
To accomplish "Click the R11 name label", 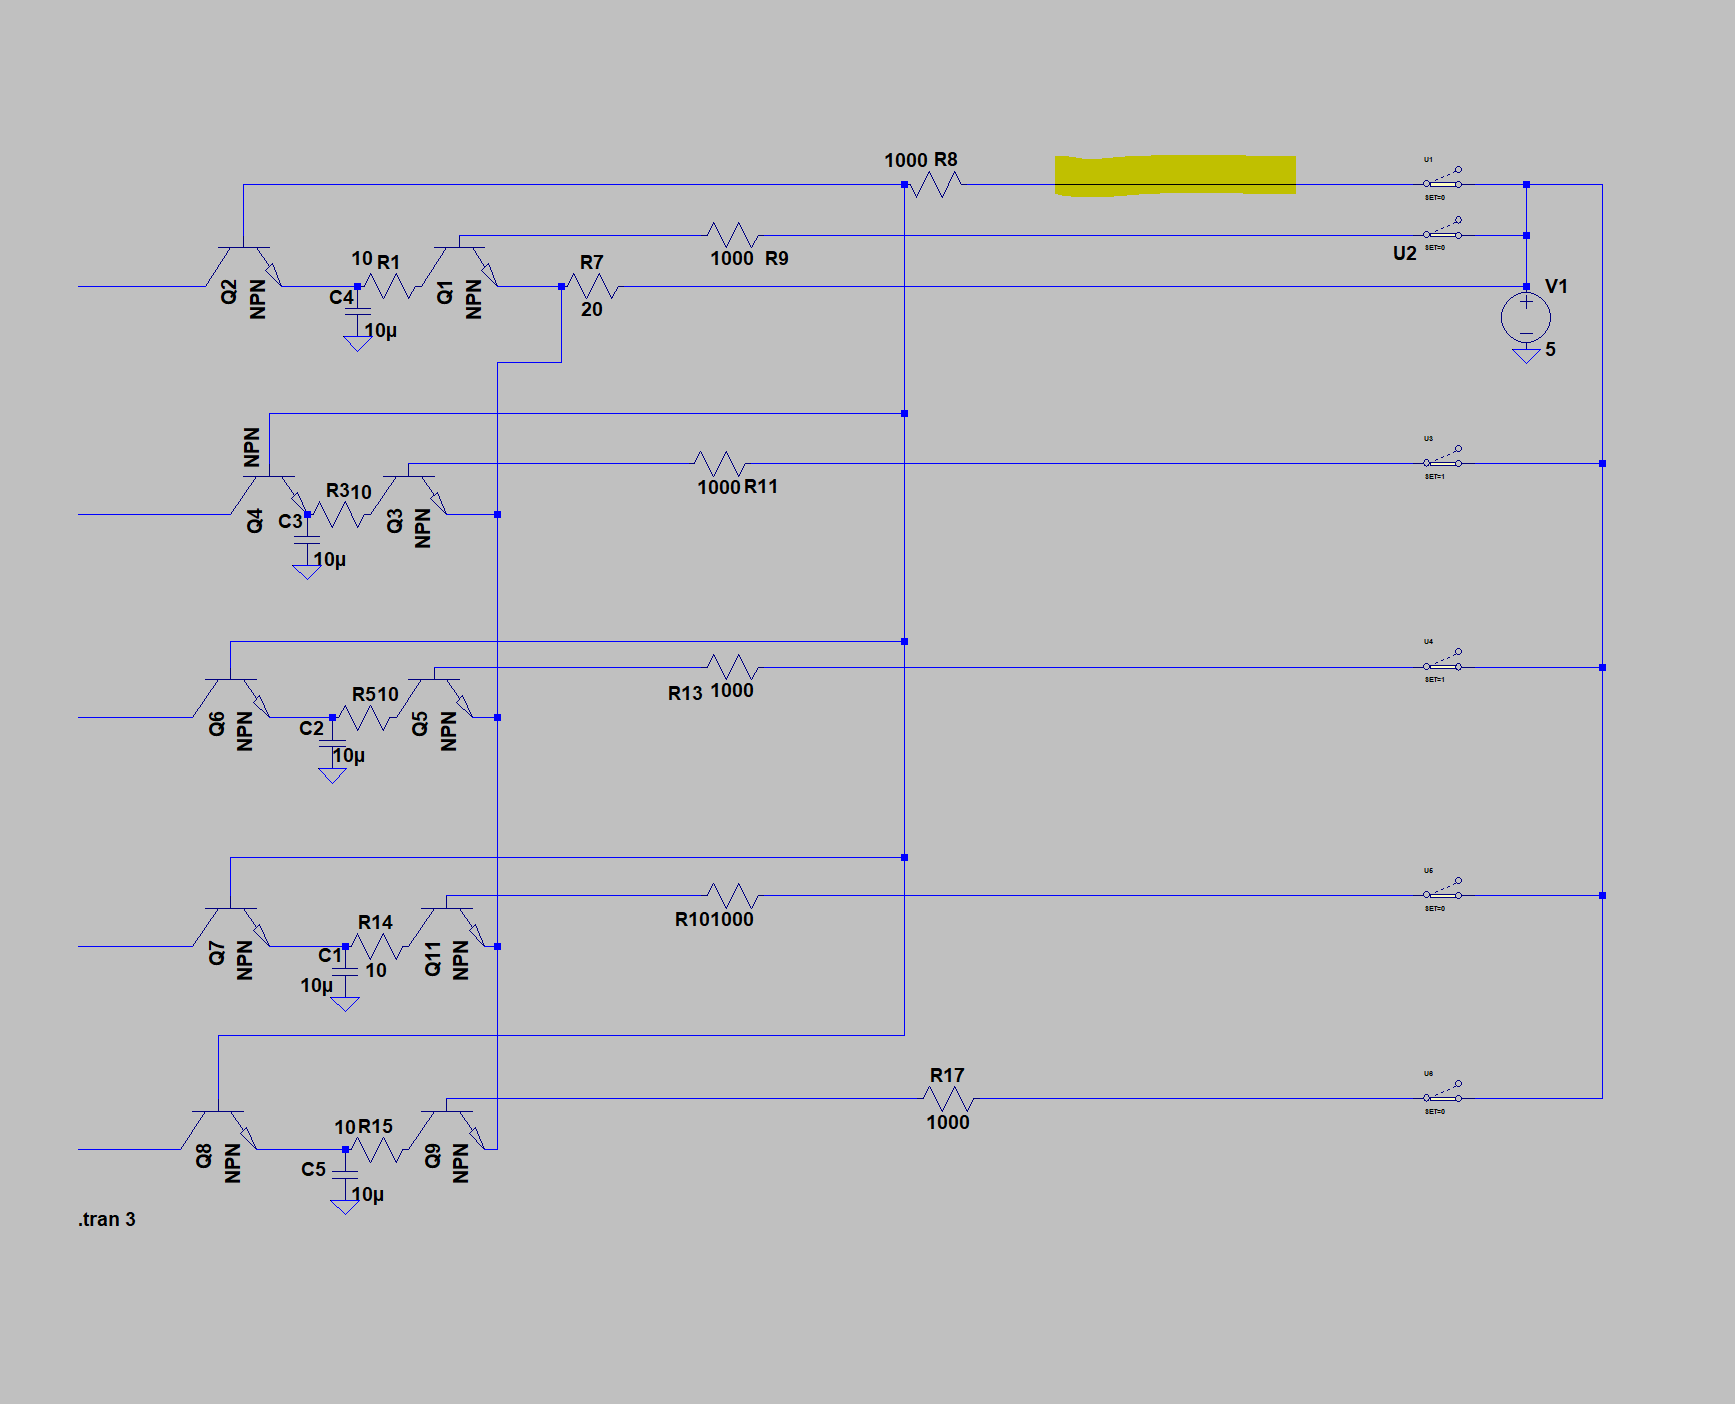I will (x=761, y=486).
